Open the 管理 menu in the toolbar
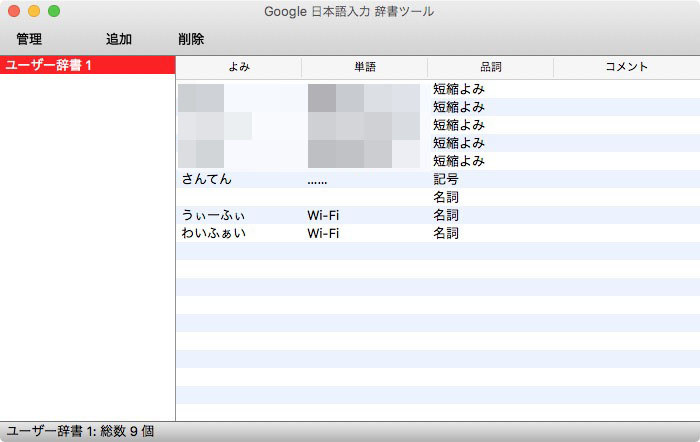This screenshot has height=442, width=700. tap(29, 39)
